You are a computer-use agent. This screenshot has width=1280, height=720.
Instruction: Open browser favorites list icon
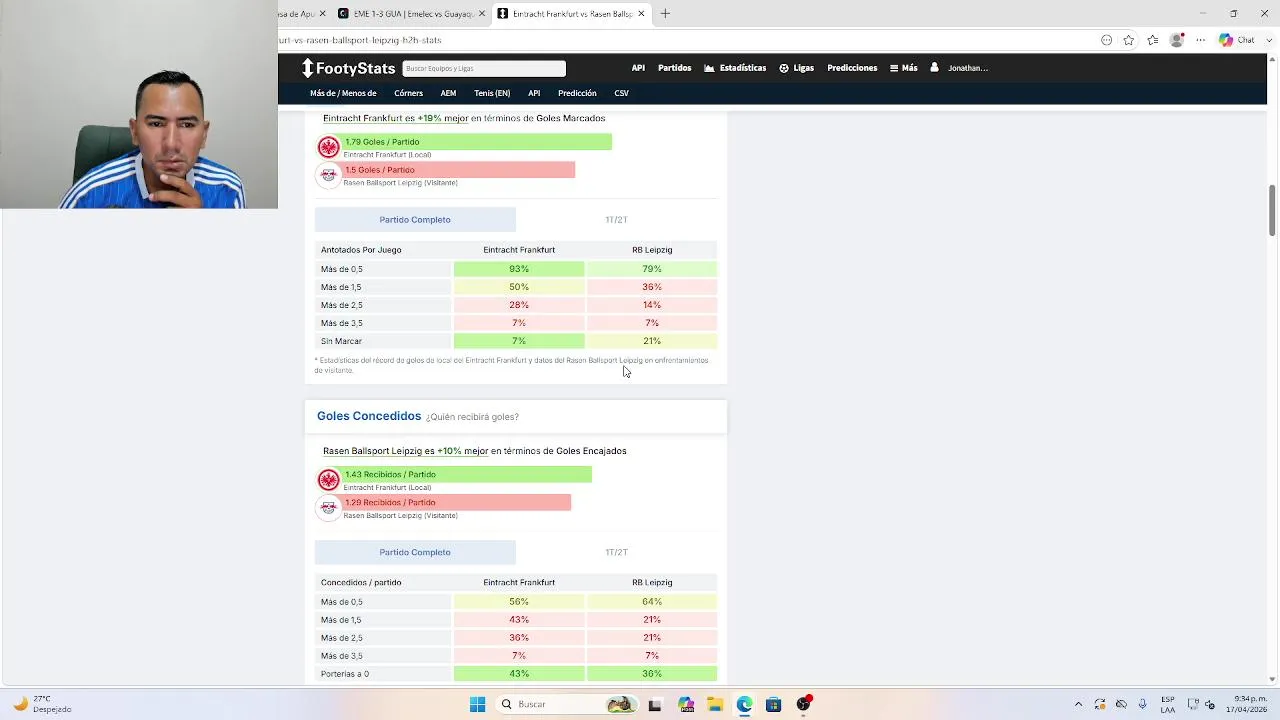pos(1153,40)
